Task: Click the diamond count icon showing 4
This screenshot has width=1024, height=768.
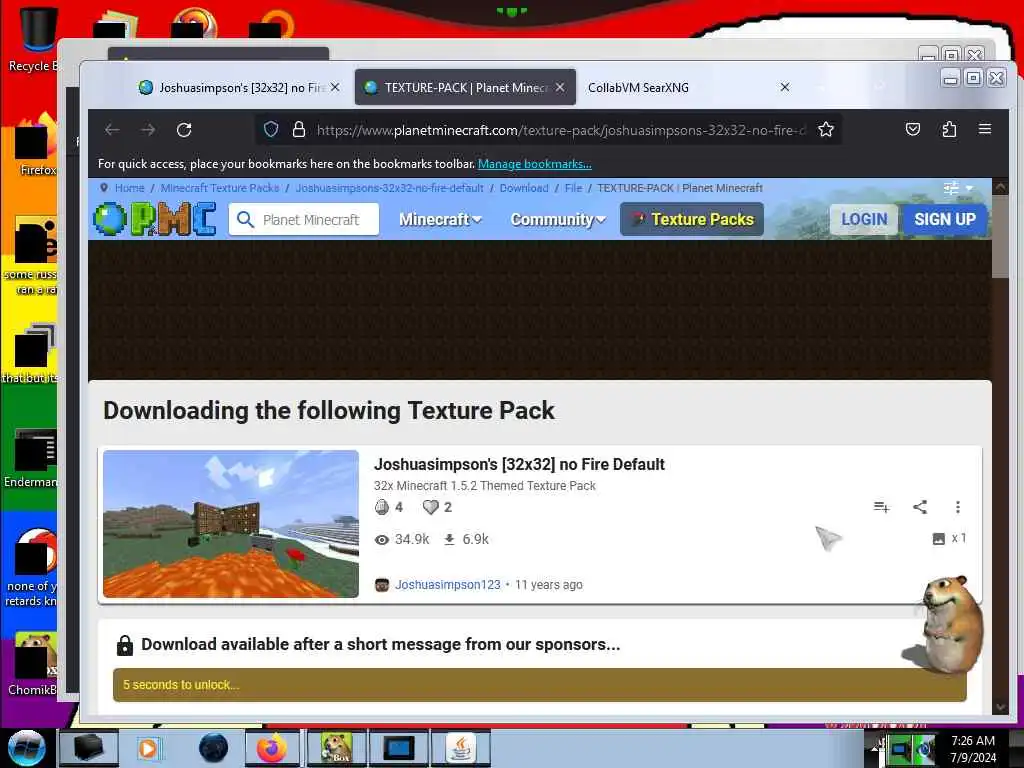Action: [x=382, y=507]
